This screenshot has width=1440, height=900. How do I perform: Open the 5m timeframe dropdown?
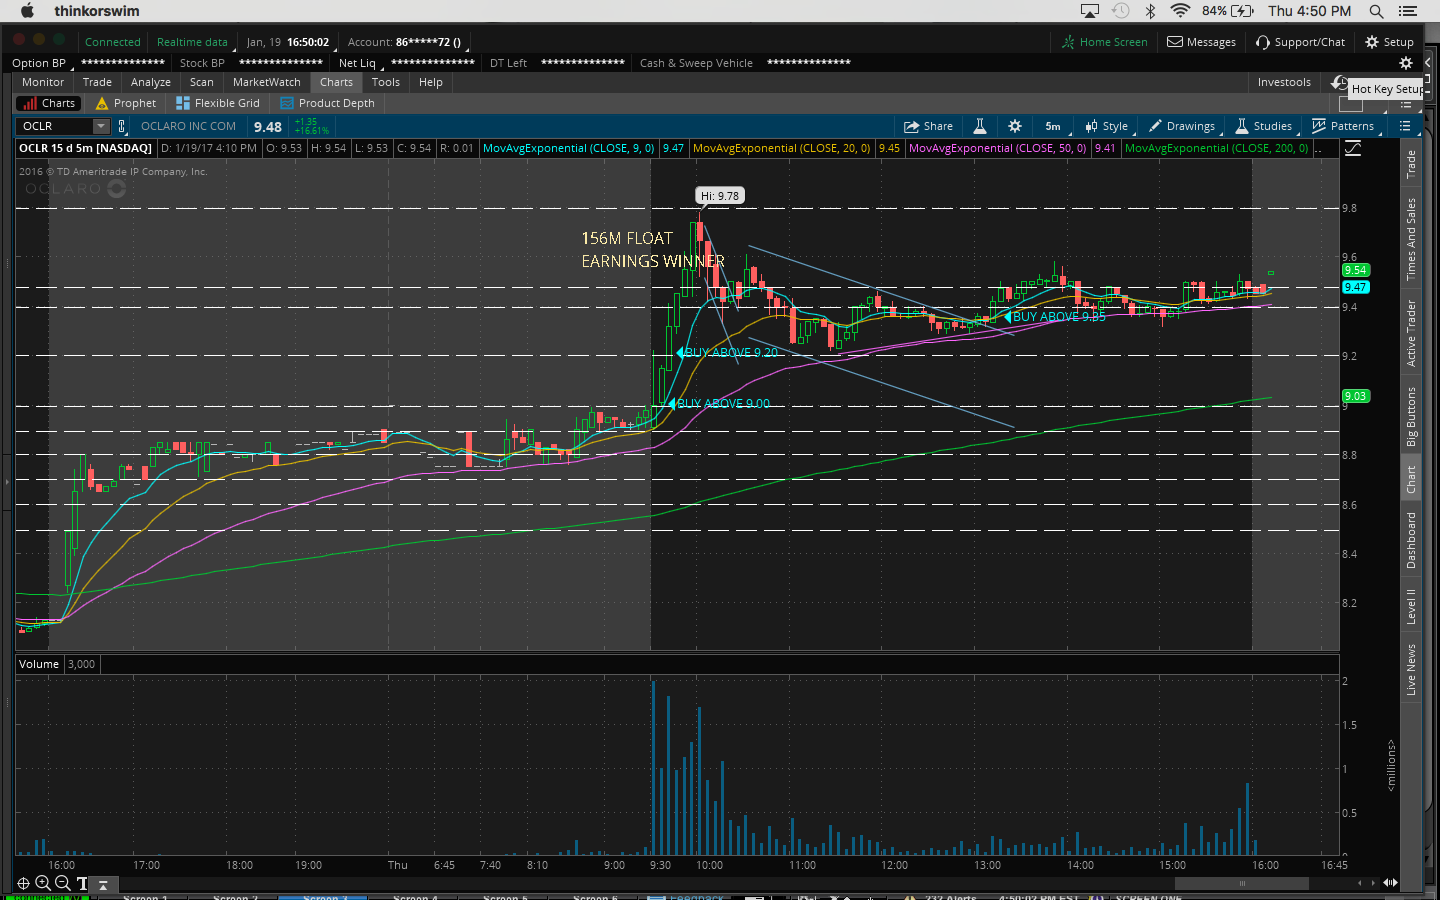[1055, 126]
